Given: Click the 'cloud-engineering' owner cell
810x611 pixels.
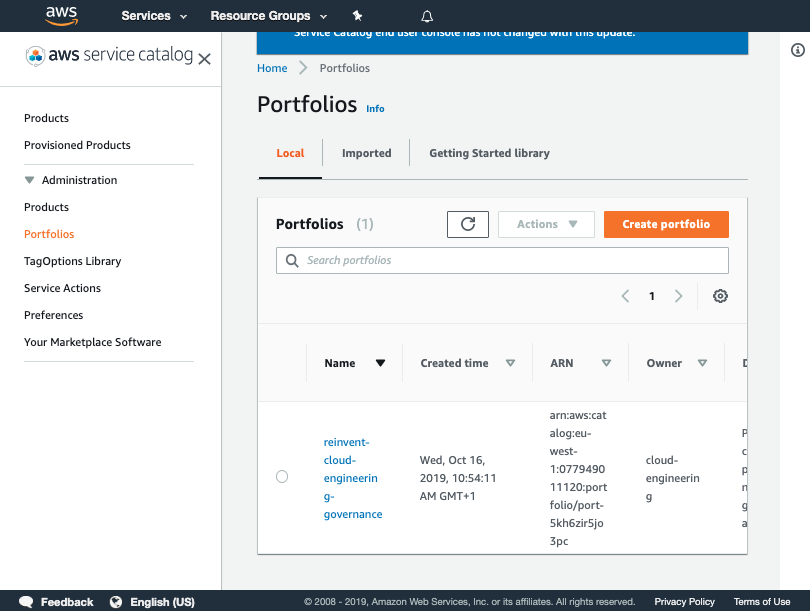Looking at the screenshot, I should [x=673, y=478].
